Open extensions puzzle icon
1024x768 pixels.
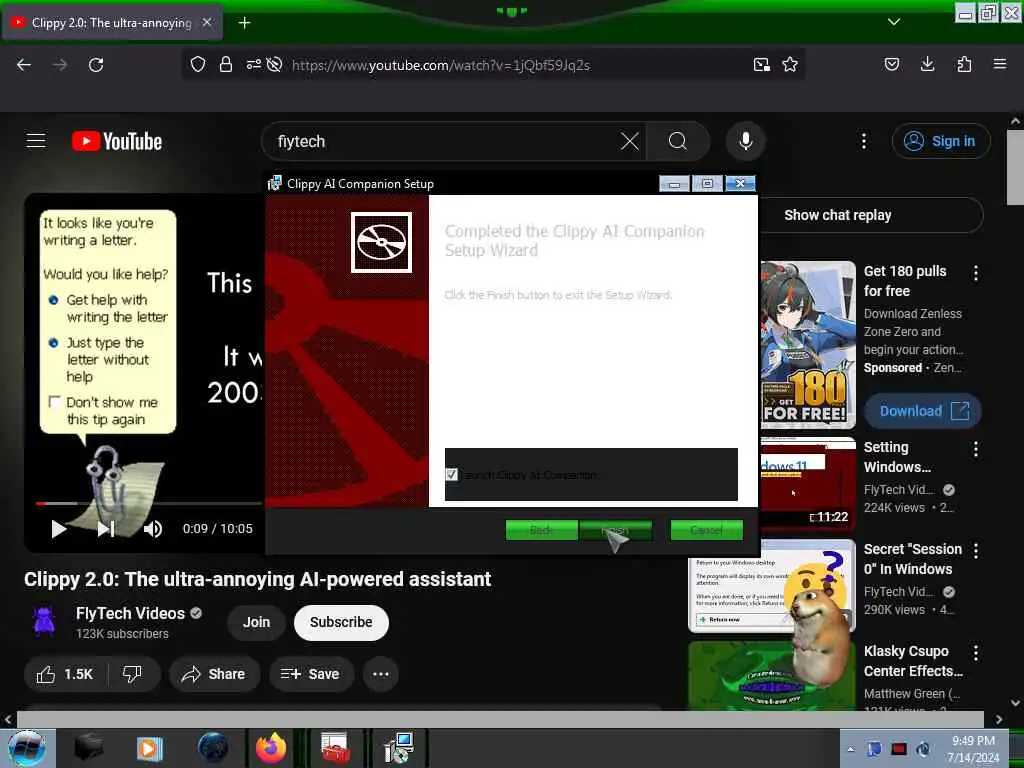[964, 64]
